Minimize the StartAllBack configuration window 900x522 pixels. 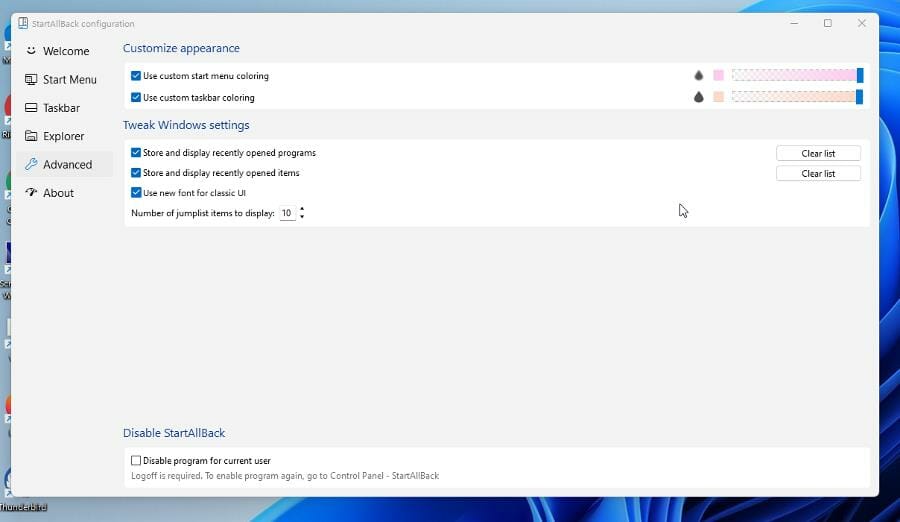(x=794, y=24)
